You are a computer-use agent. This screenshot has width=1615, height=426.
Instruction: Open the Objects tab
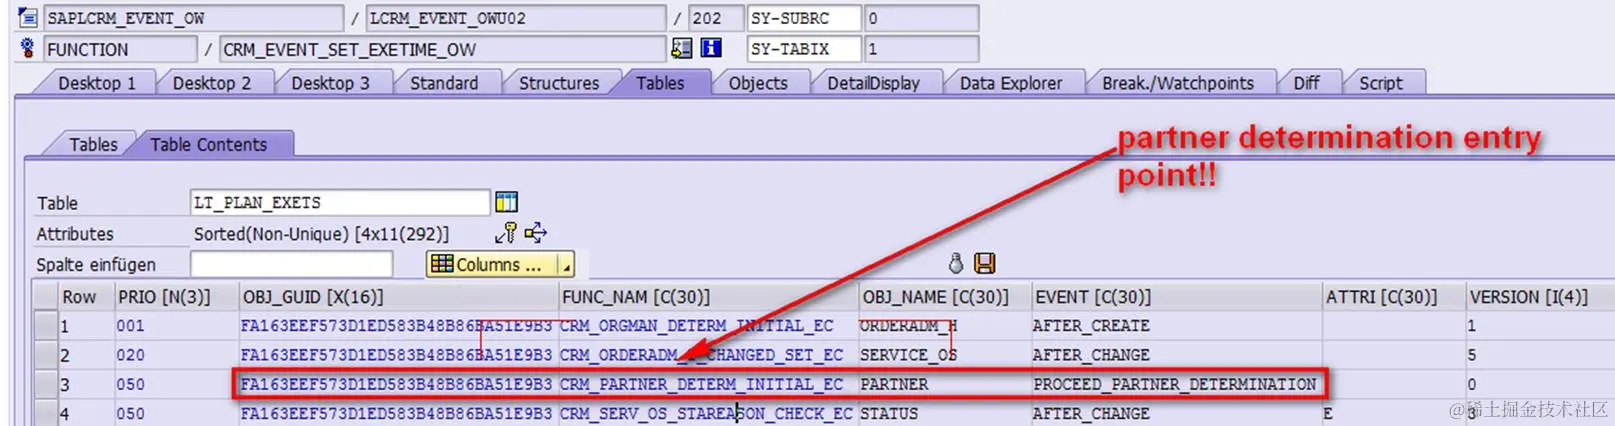757,83
